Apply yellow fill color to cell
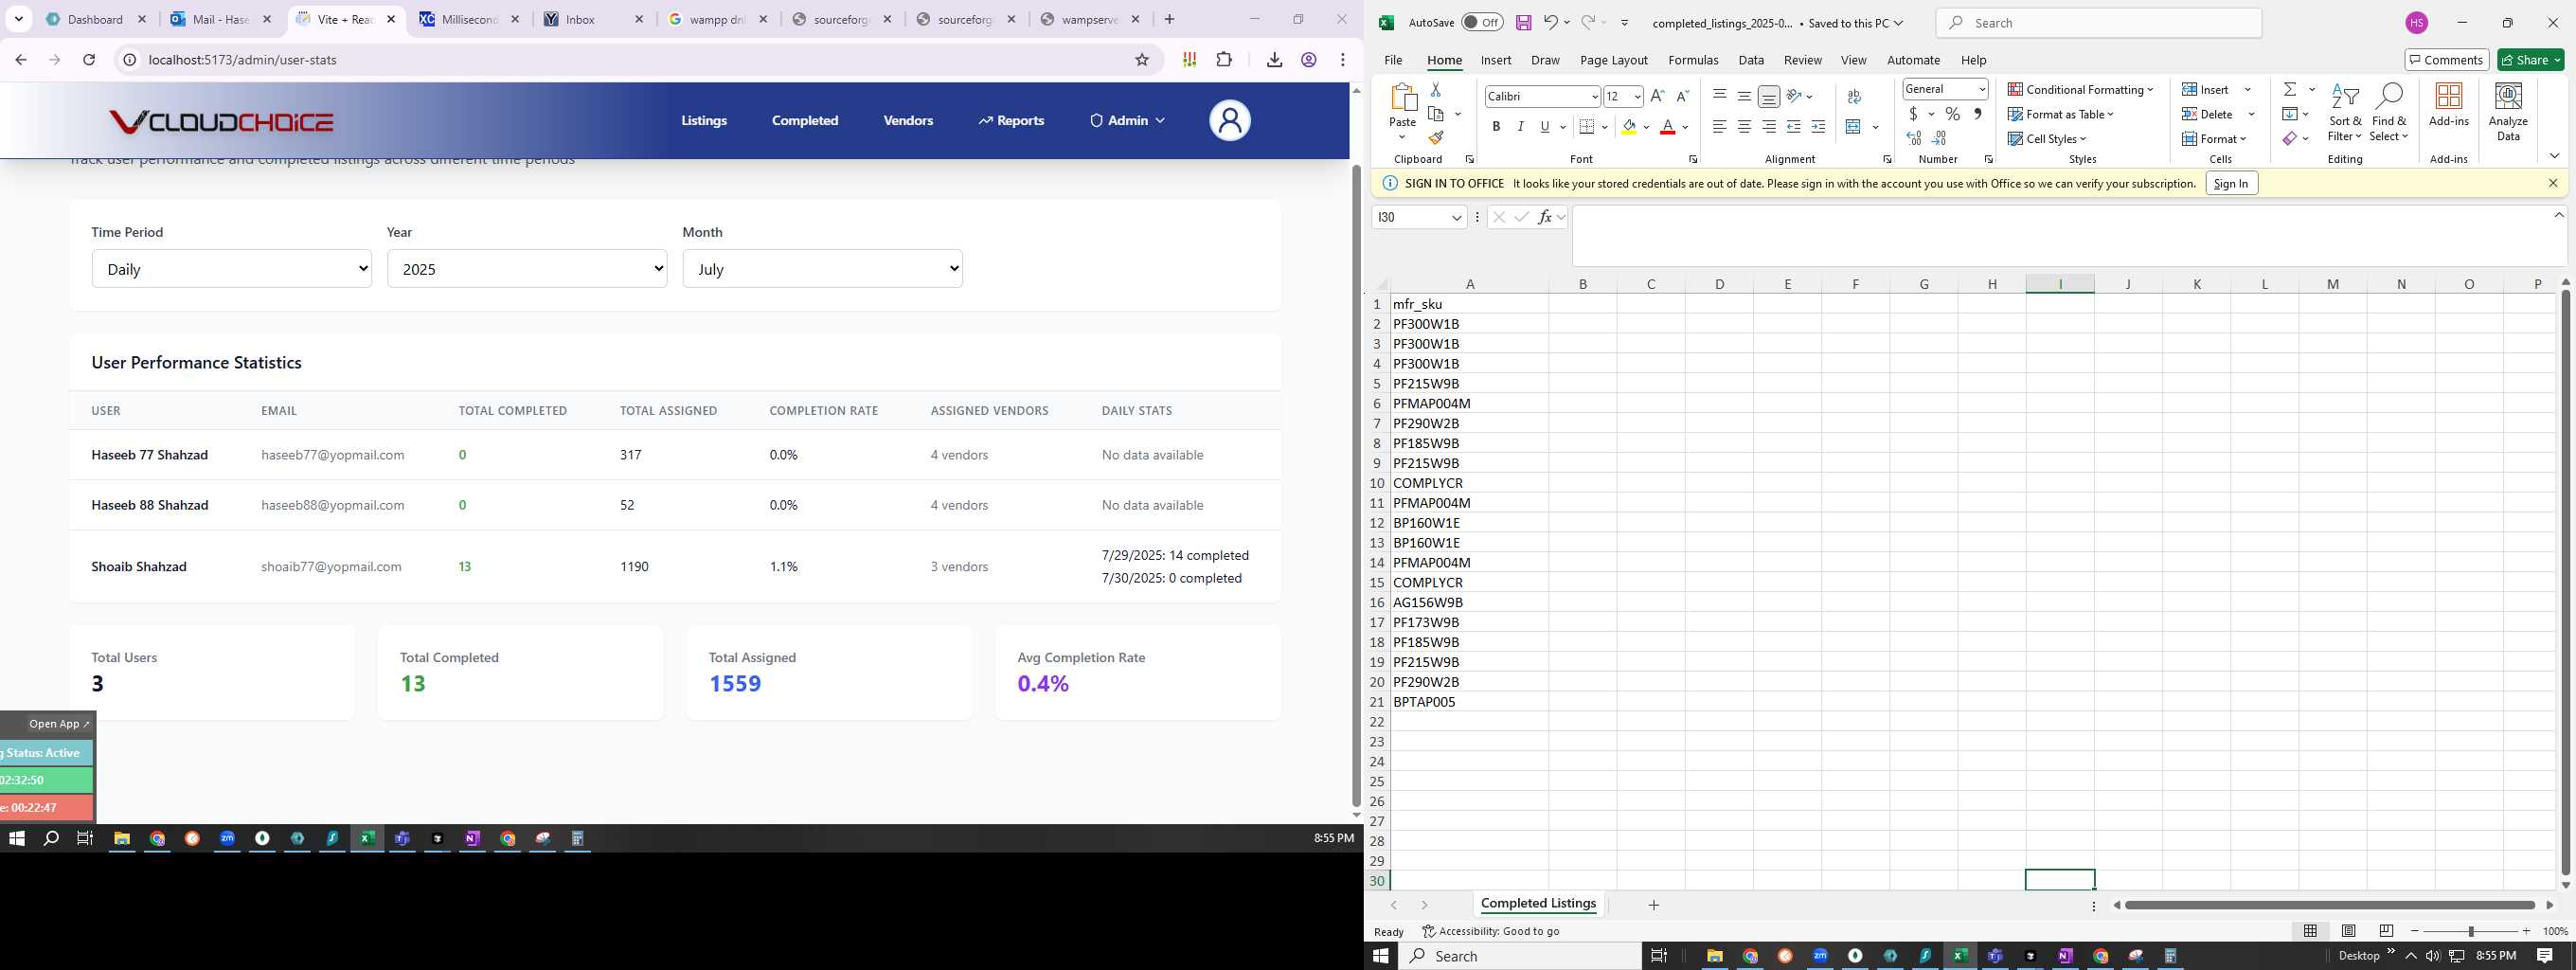2576x970 pixels. click(1629, 127)
